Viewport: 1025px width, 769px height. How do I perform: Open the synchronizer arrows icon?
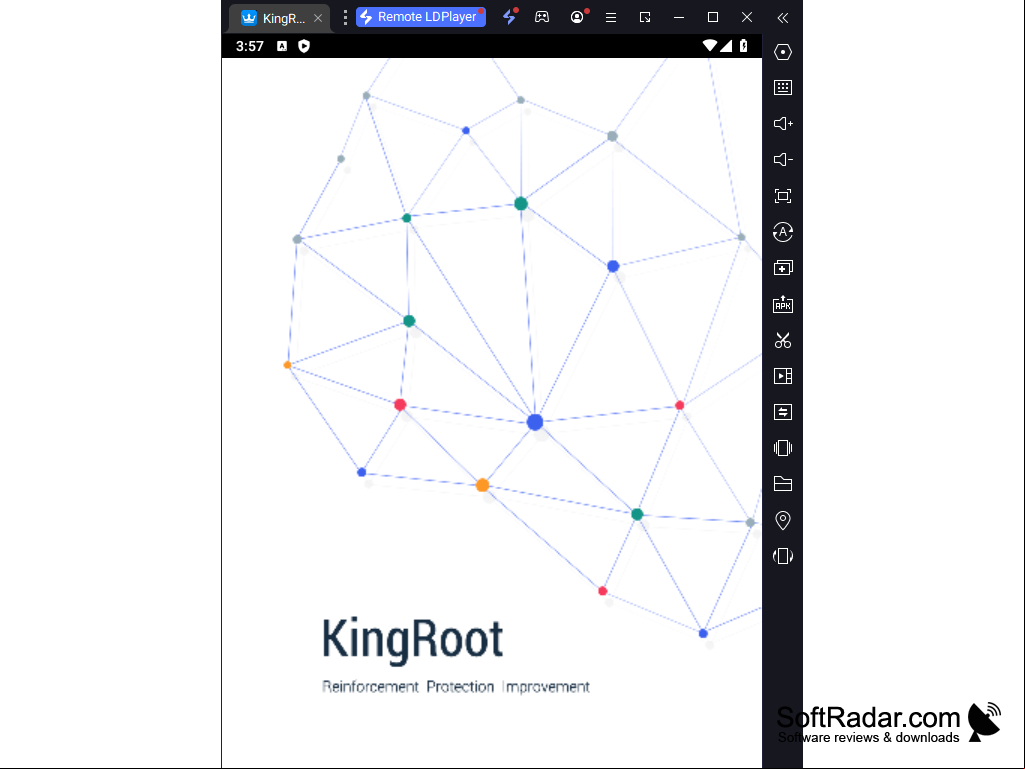tap(782, 412)
